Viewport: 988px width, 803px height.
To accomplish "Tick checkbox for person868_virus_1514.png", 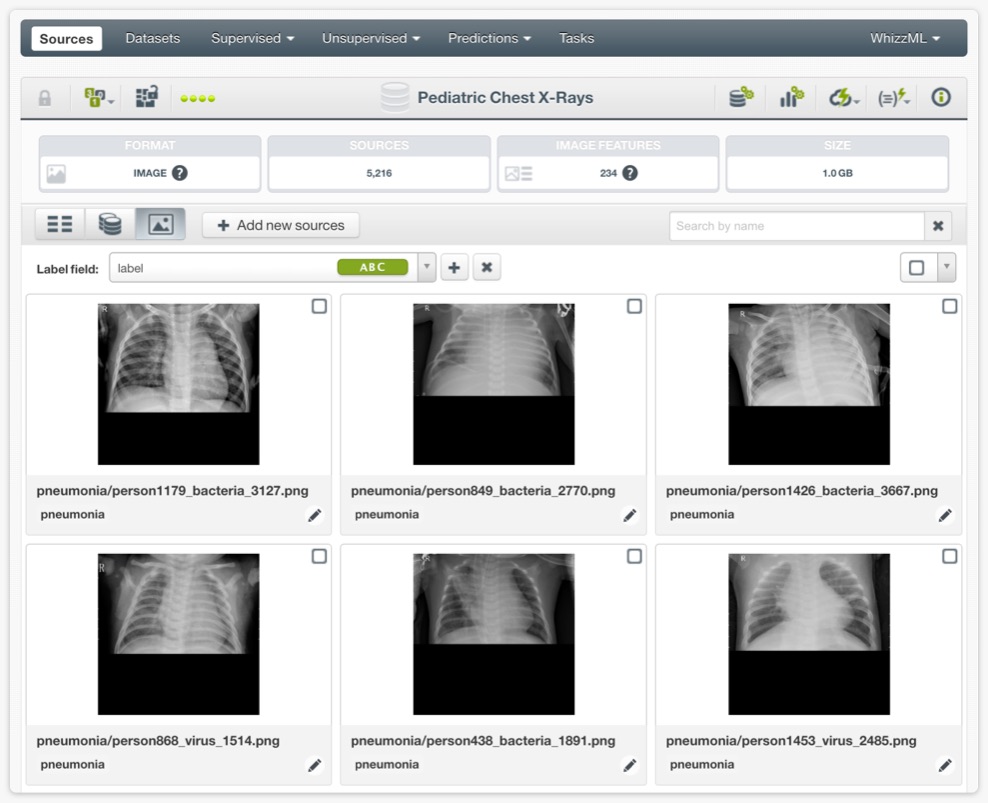I will click(319, 556).
